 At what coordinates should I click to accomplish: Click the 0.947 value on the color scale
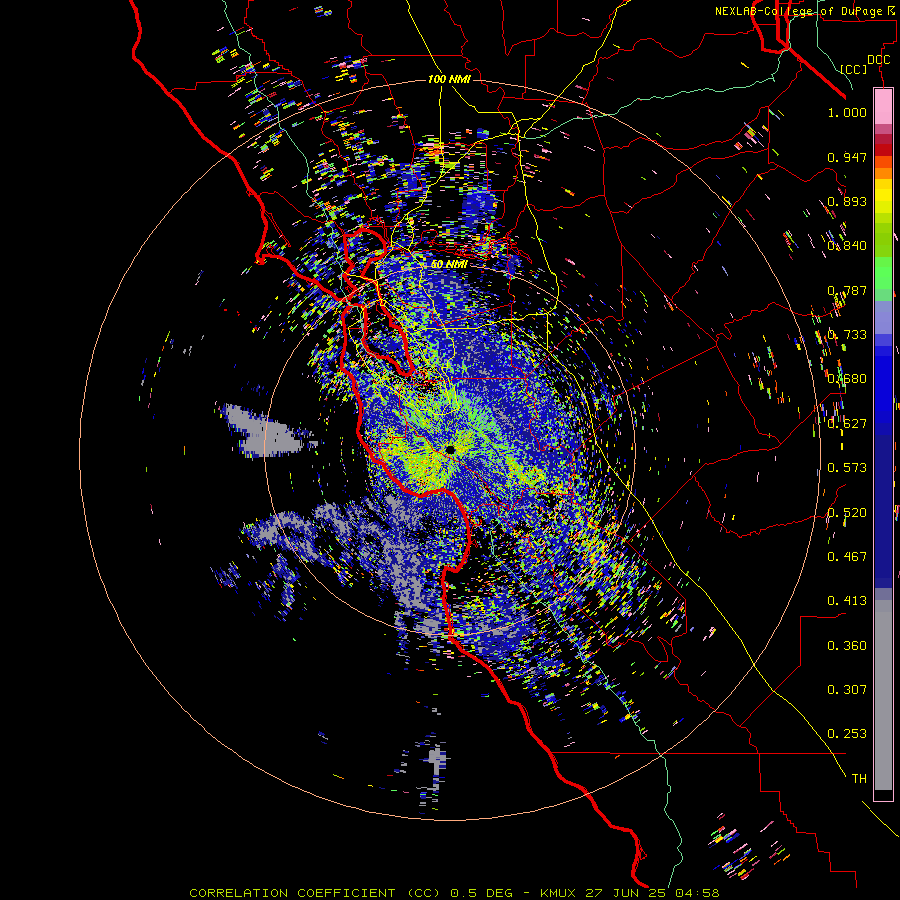847,157
